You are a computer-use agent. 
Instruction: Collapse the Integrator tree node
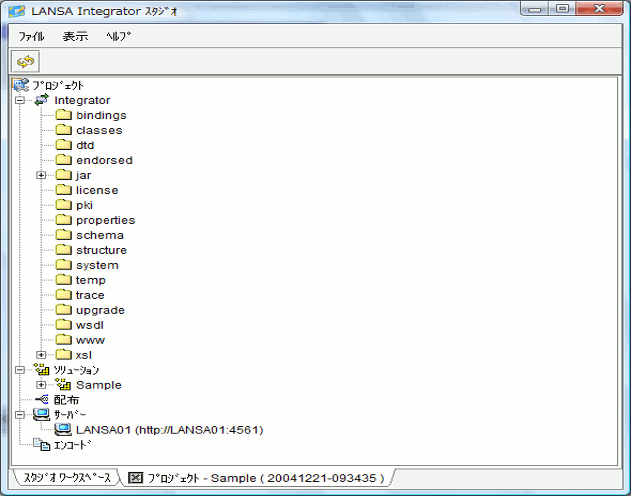point(19,100)
